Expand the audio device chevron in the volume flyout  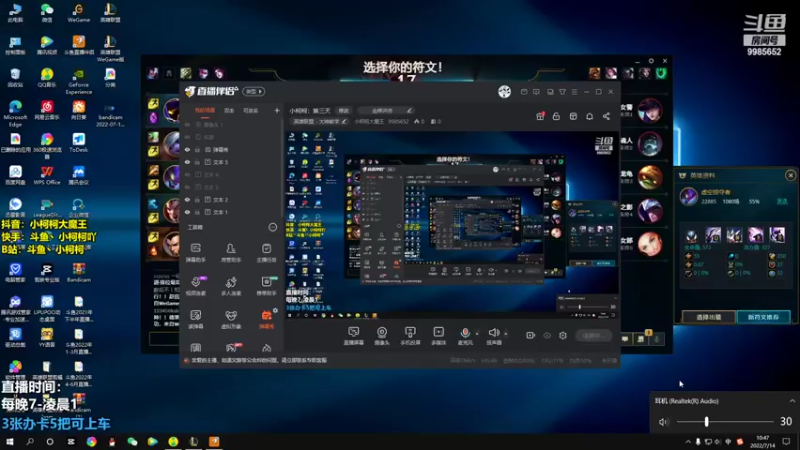pyautogui.click(x=792, y=401)
